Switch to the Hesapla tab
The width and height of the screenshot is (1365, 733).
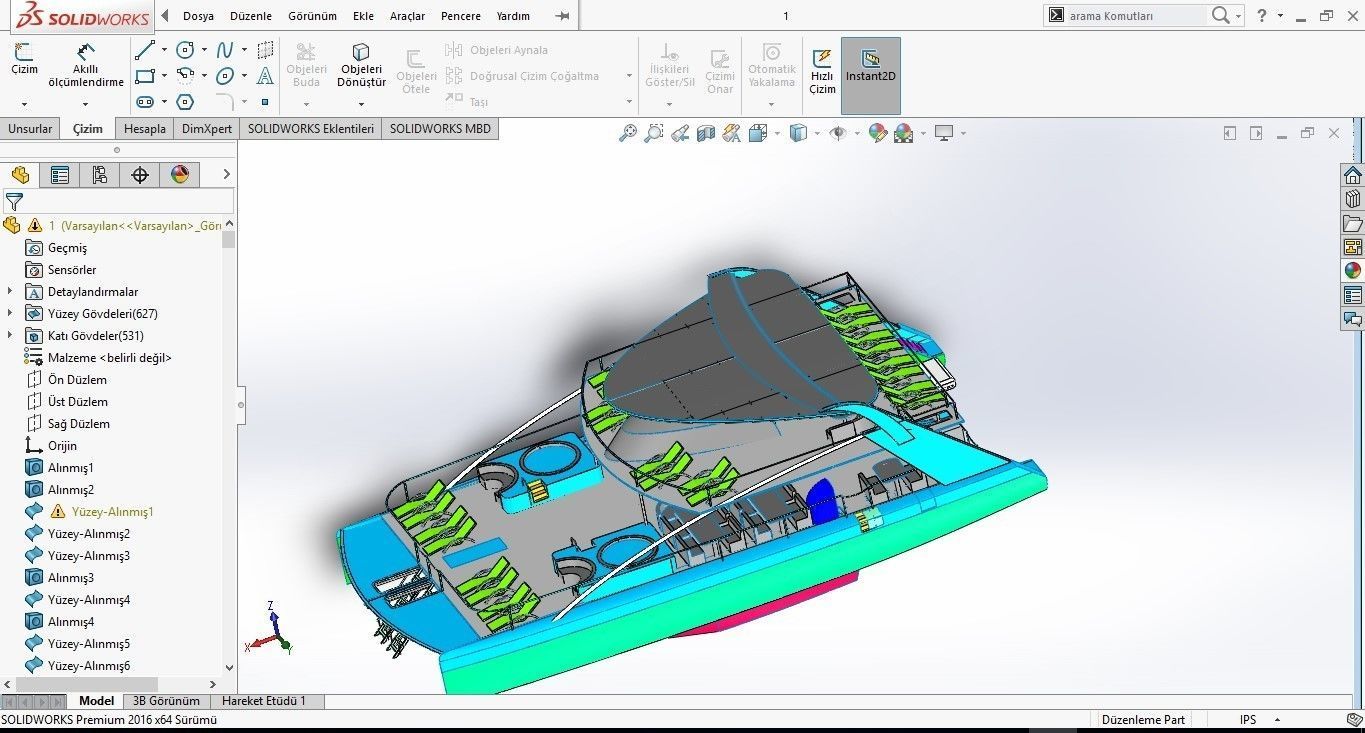(x=145, y=129)
